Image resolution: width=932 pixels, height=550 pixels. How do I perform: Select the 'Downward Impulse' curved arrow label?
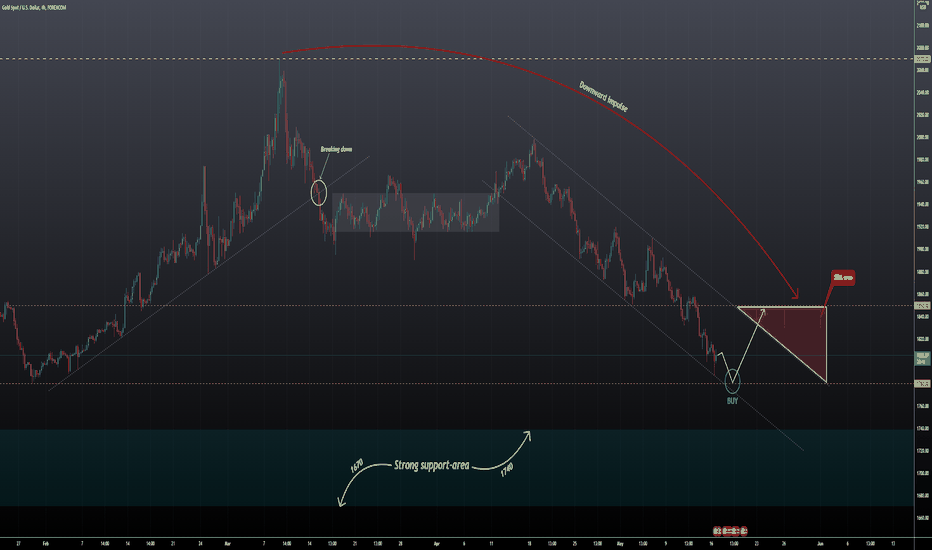coord(603,96)
